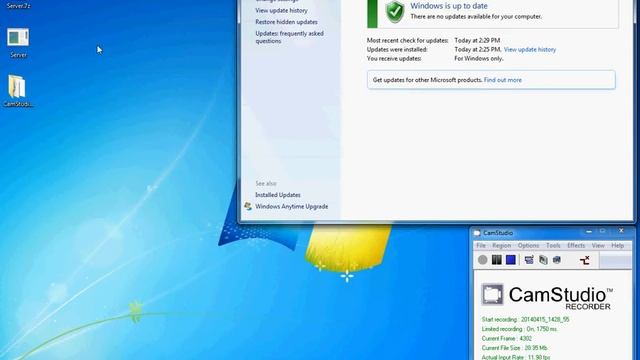Viewport: 640px width, 360px height.
Task: Minimize the CamStudio window
Action: click(x=589, y=231)
